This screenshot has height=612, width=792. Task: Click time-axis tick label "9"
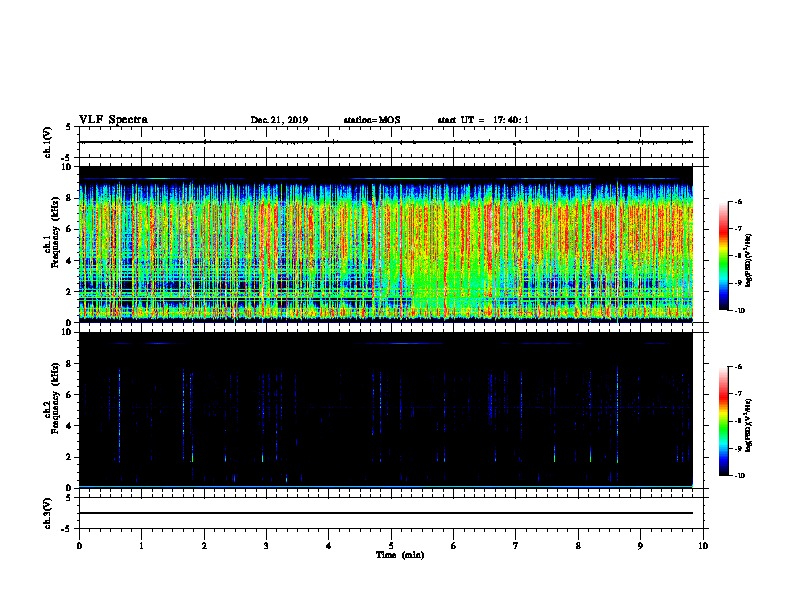[640, 546]
